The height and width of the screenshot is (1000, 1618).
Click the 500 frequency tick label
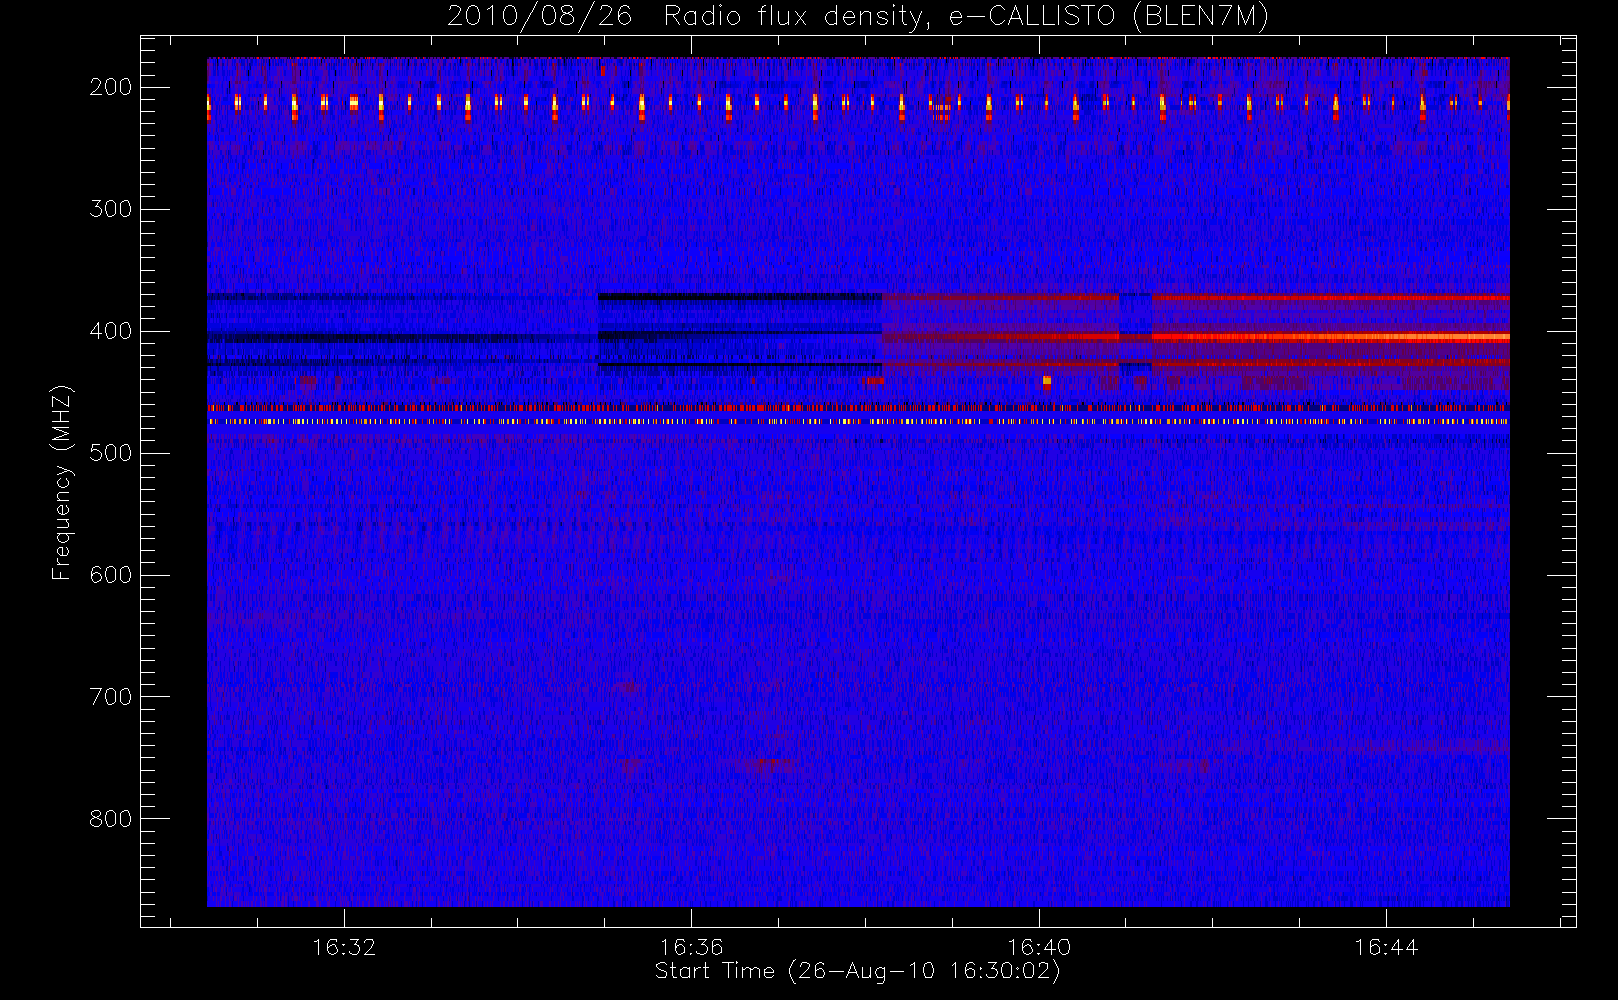[110, 453]
